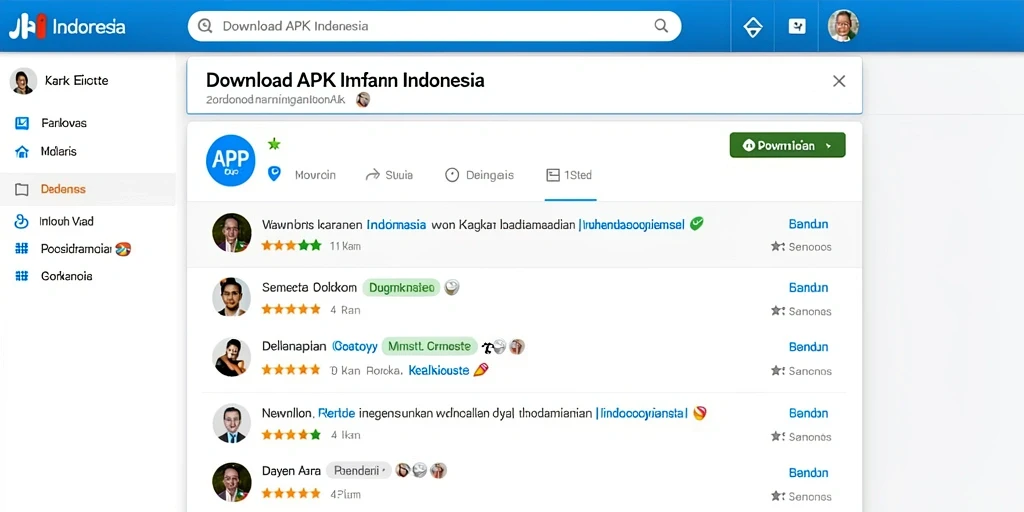Open the square inbox header icon

tap(797, 26)
